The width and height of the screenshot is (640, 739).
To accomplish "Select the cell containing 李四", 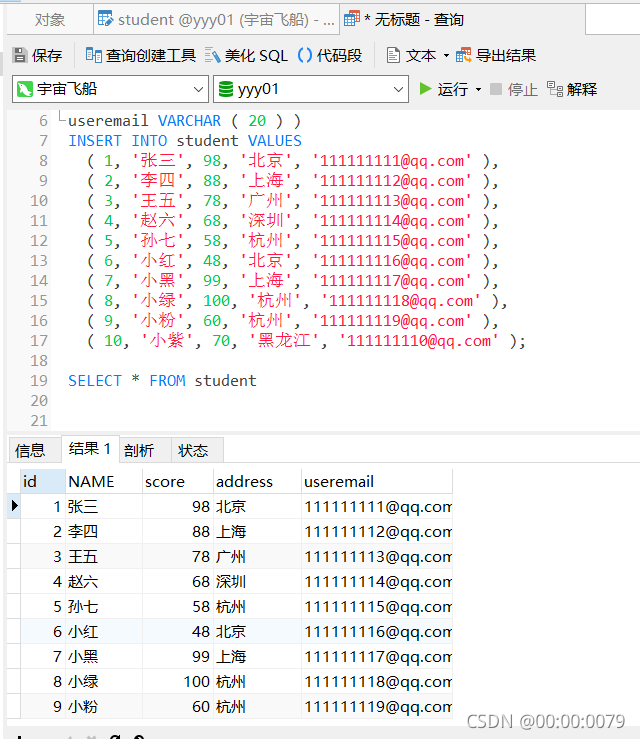I will click(104, 532).
